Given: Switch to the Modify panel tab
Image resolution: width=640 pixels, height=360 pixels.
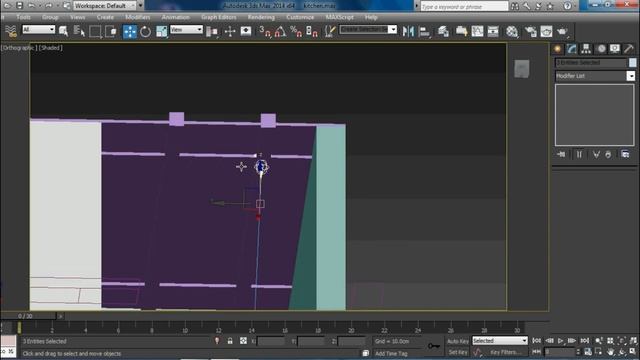Looking at the screenshot, I should (572, 49).
